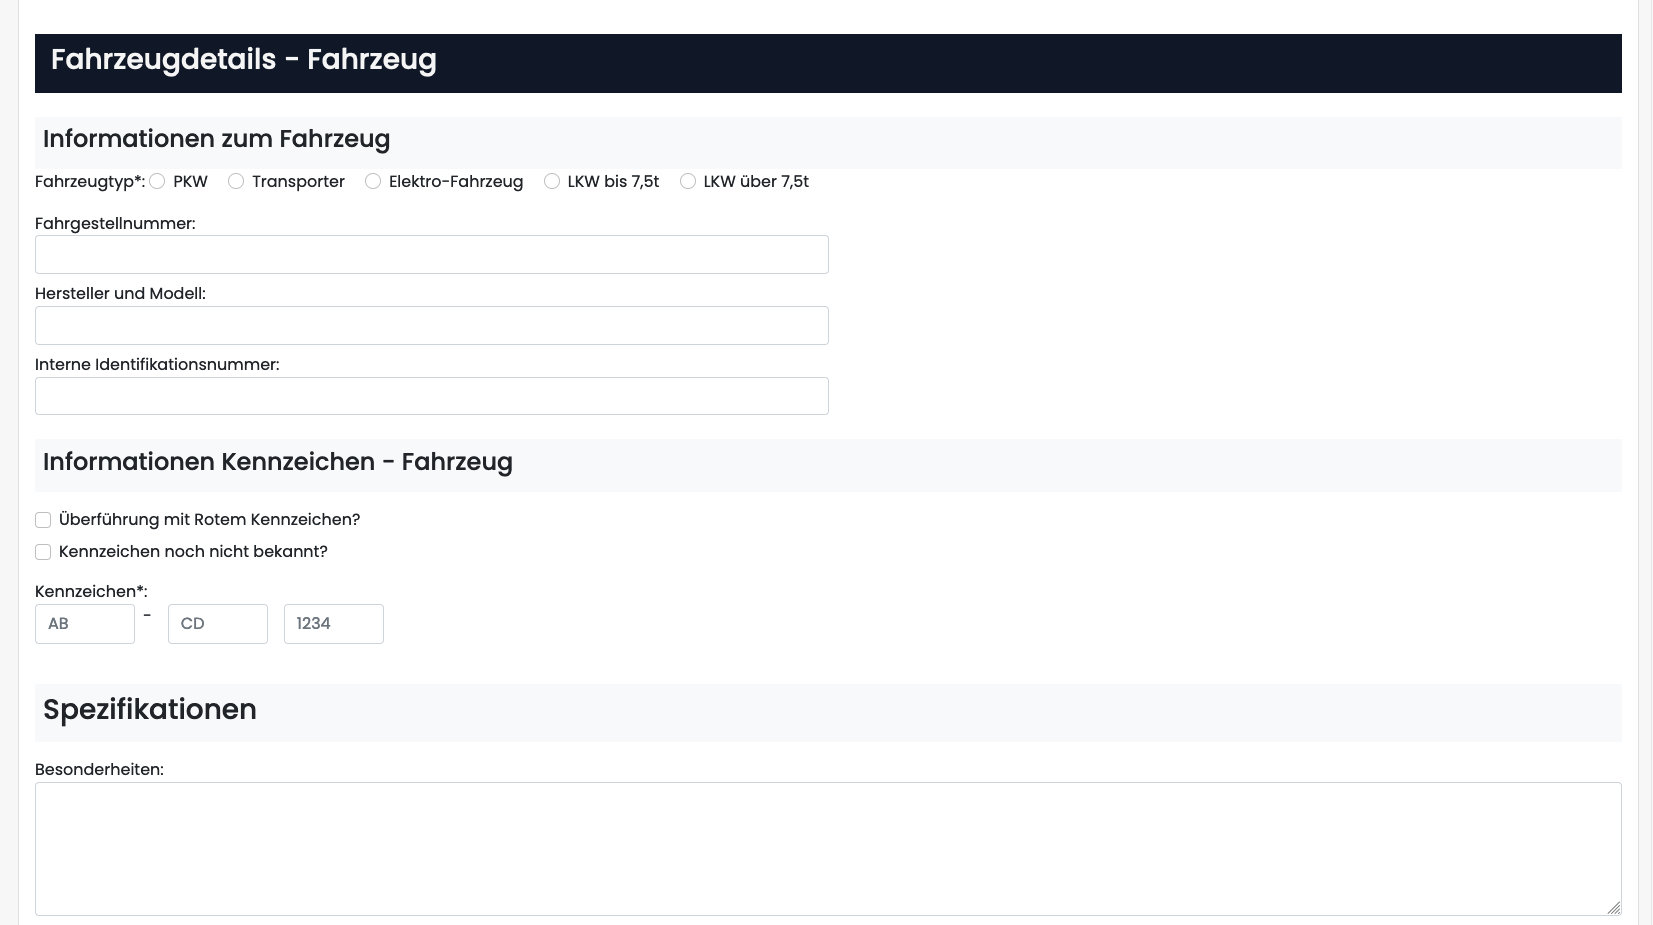Select the Elektro-Fahrzeug radio option
This screenshot has width=1653, height=925.
pos(373,181)
